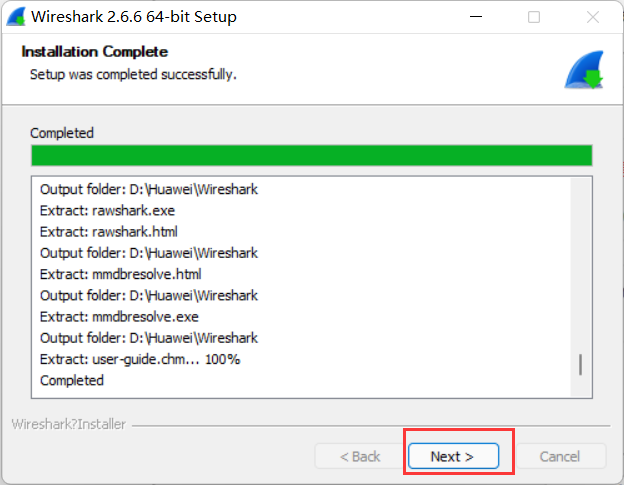Select log line 'Extract: rawshark.exe'

click(107, 210)
